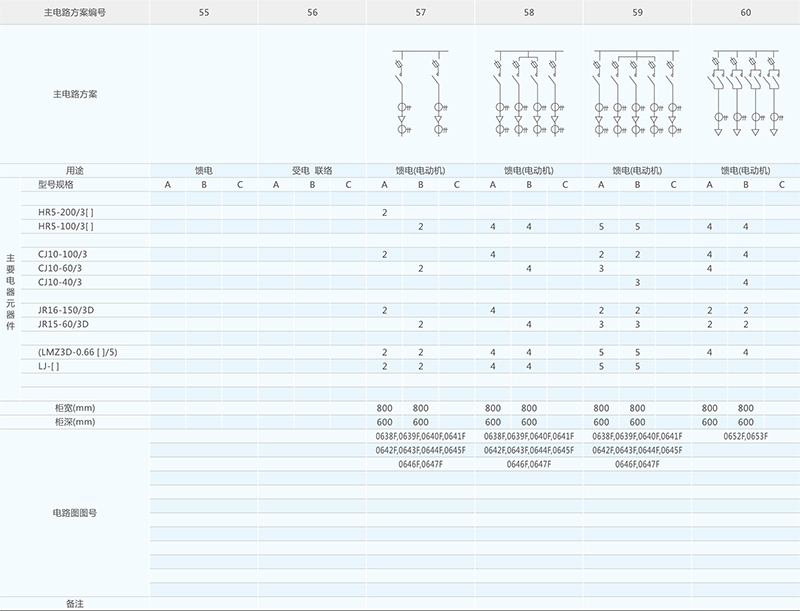Select the CJ10-100/3 row label
This screenshot has width=800, height=611.
click(x=62, y=255)
